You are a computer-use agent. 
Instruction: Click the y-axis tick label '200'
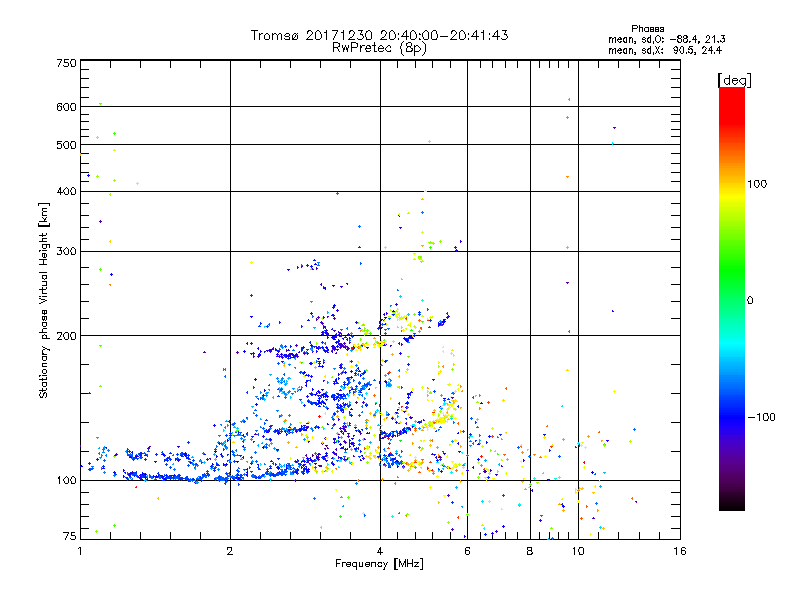67,336
